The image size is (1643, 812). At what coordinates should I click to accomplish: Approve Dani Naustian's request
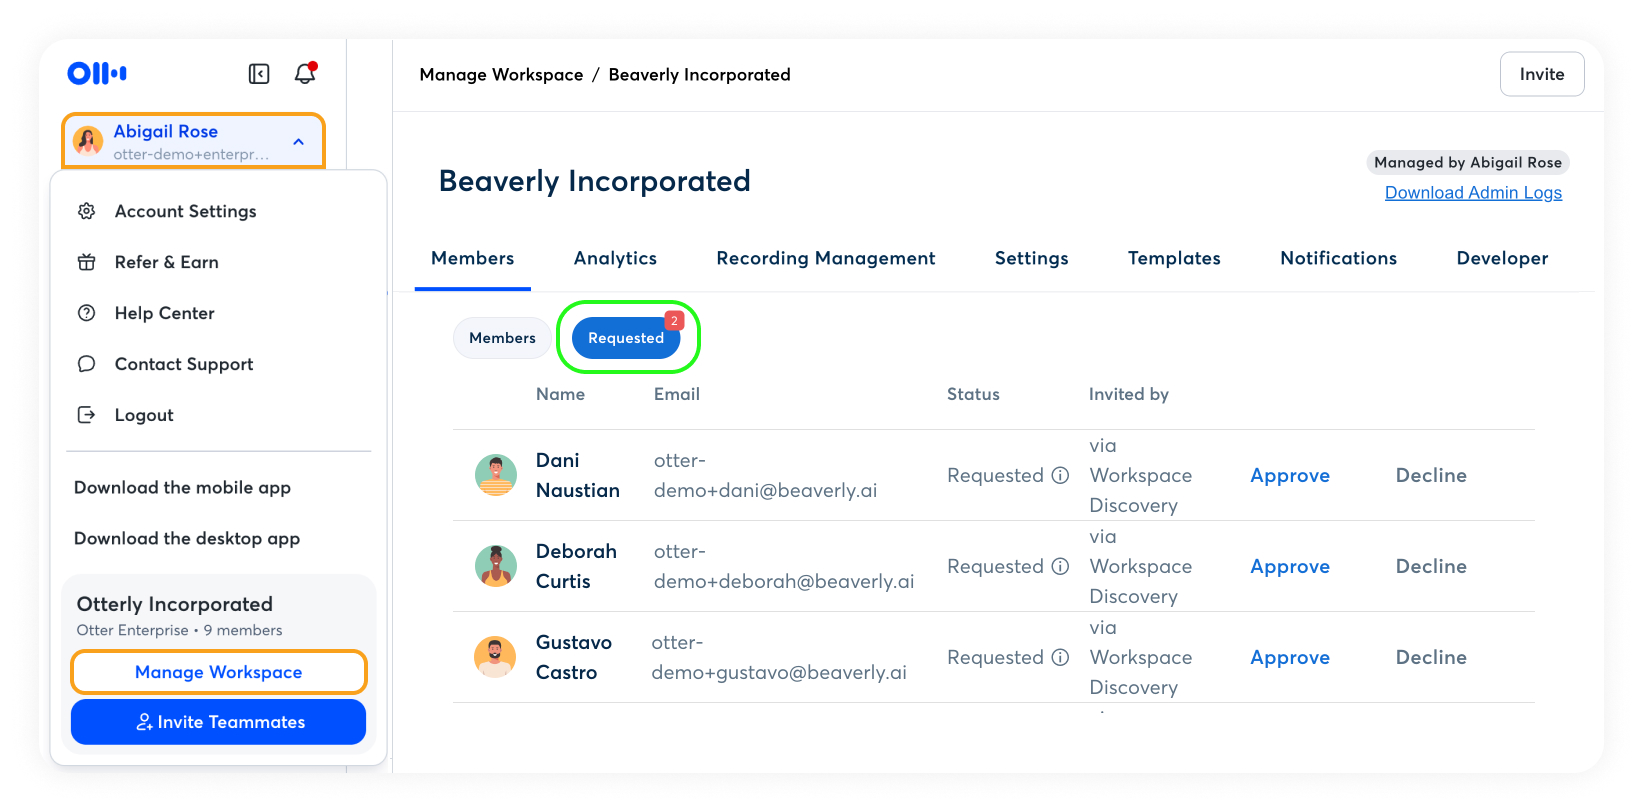pos(1289,476)
